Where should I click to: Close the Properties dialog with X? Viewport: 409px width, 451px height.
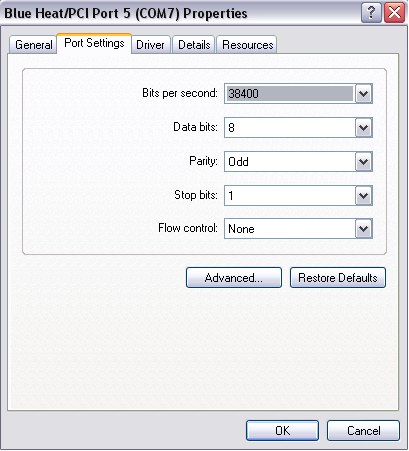(x=394, y=13)
